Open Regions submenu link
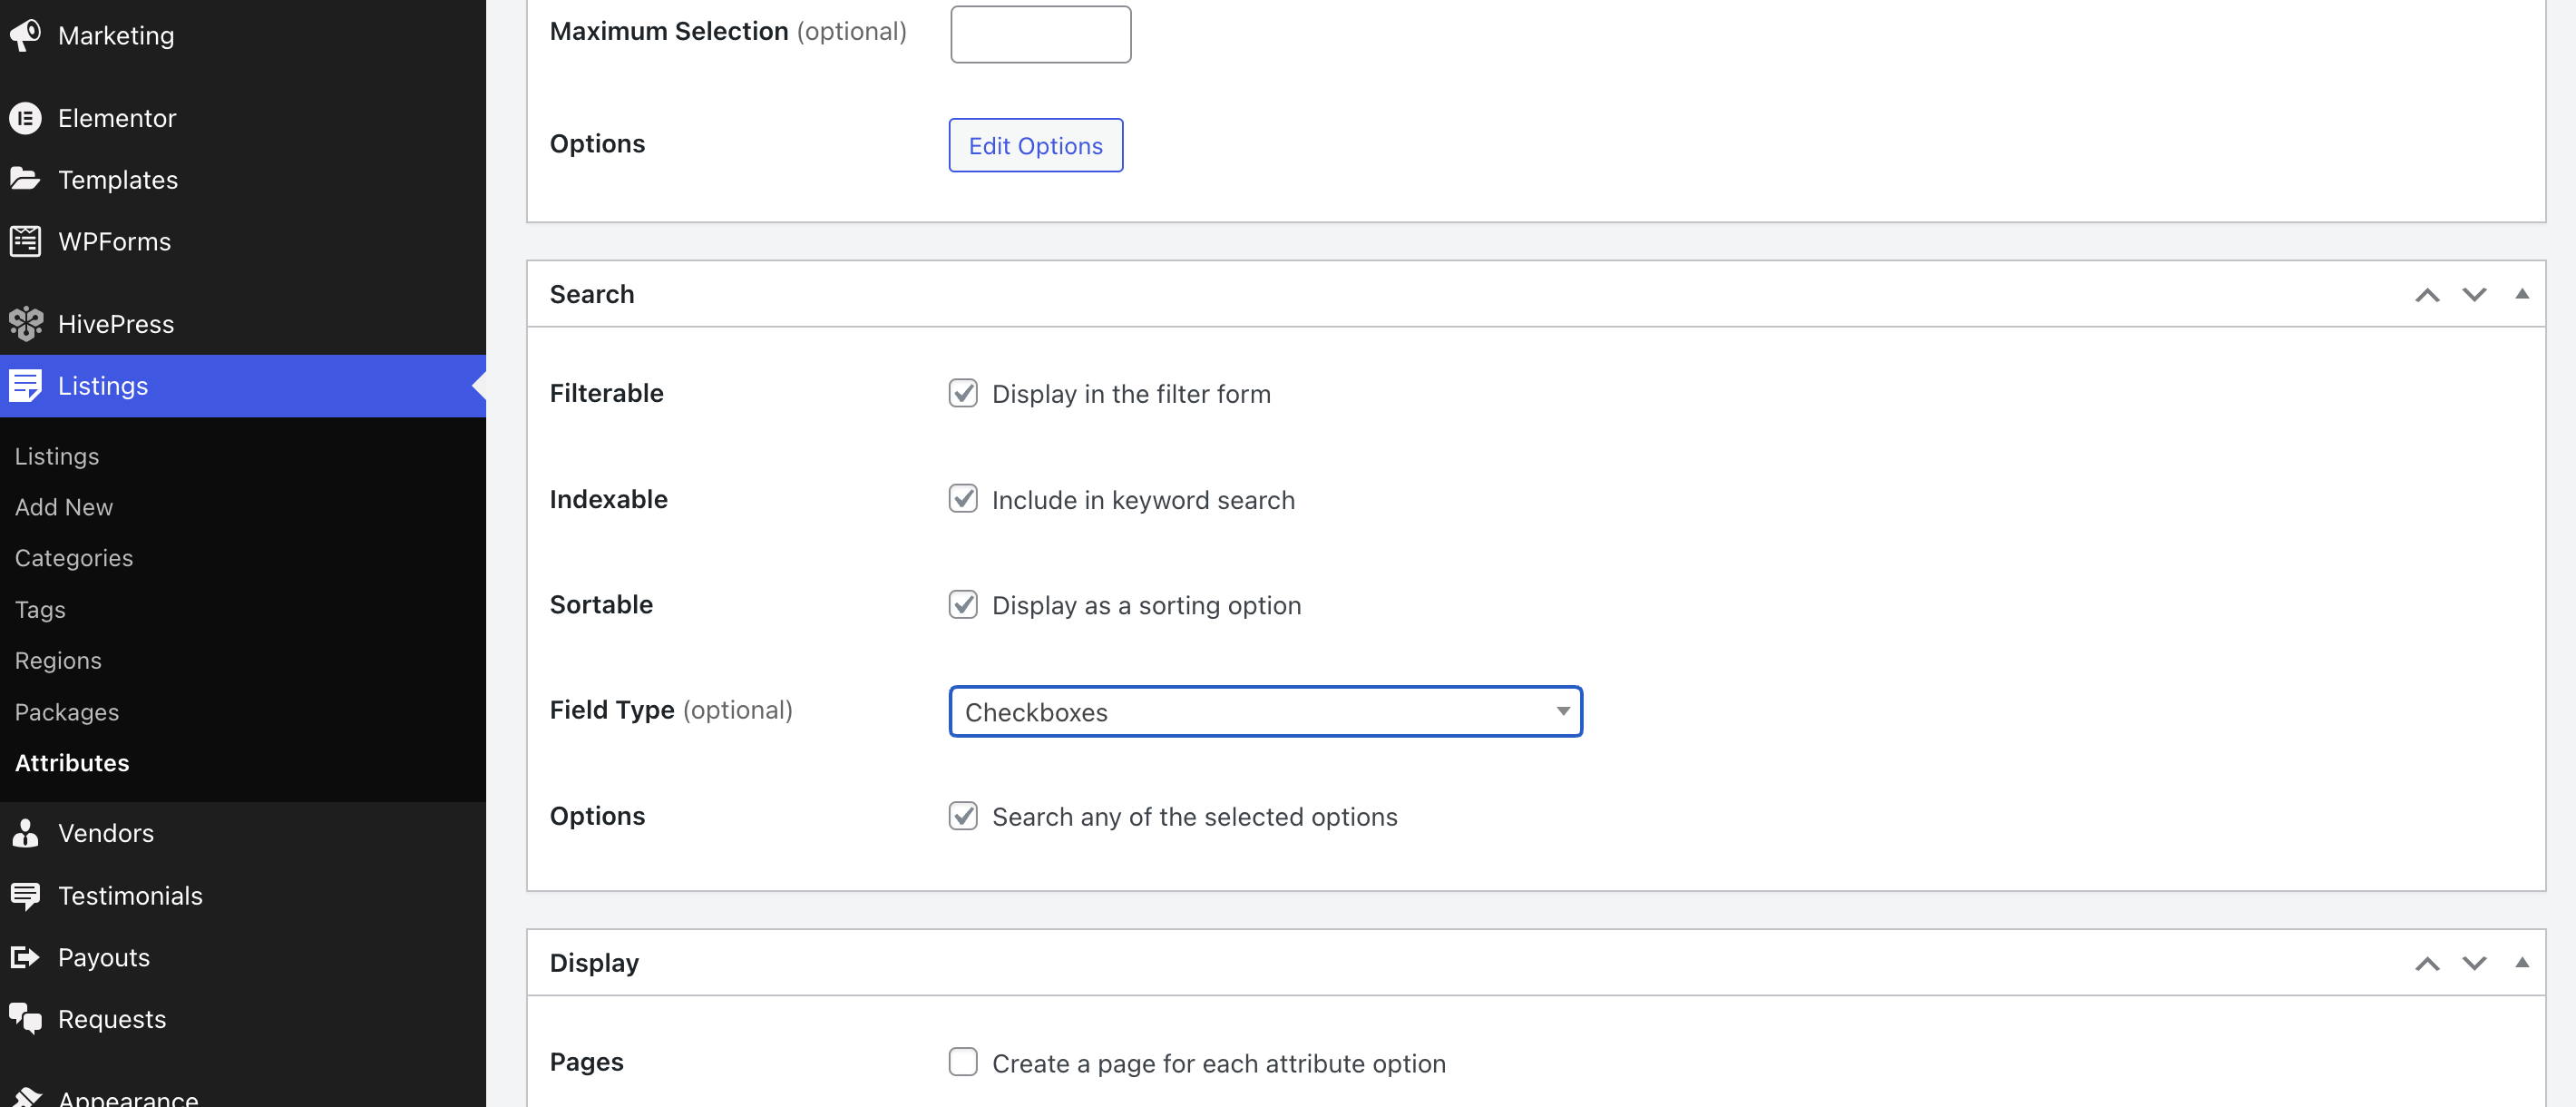 point(58,660)
